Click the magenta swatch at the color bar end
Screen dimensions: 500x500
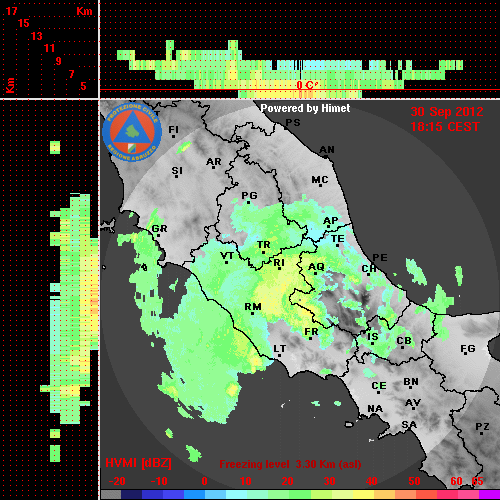coord(489,495)
